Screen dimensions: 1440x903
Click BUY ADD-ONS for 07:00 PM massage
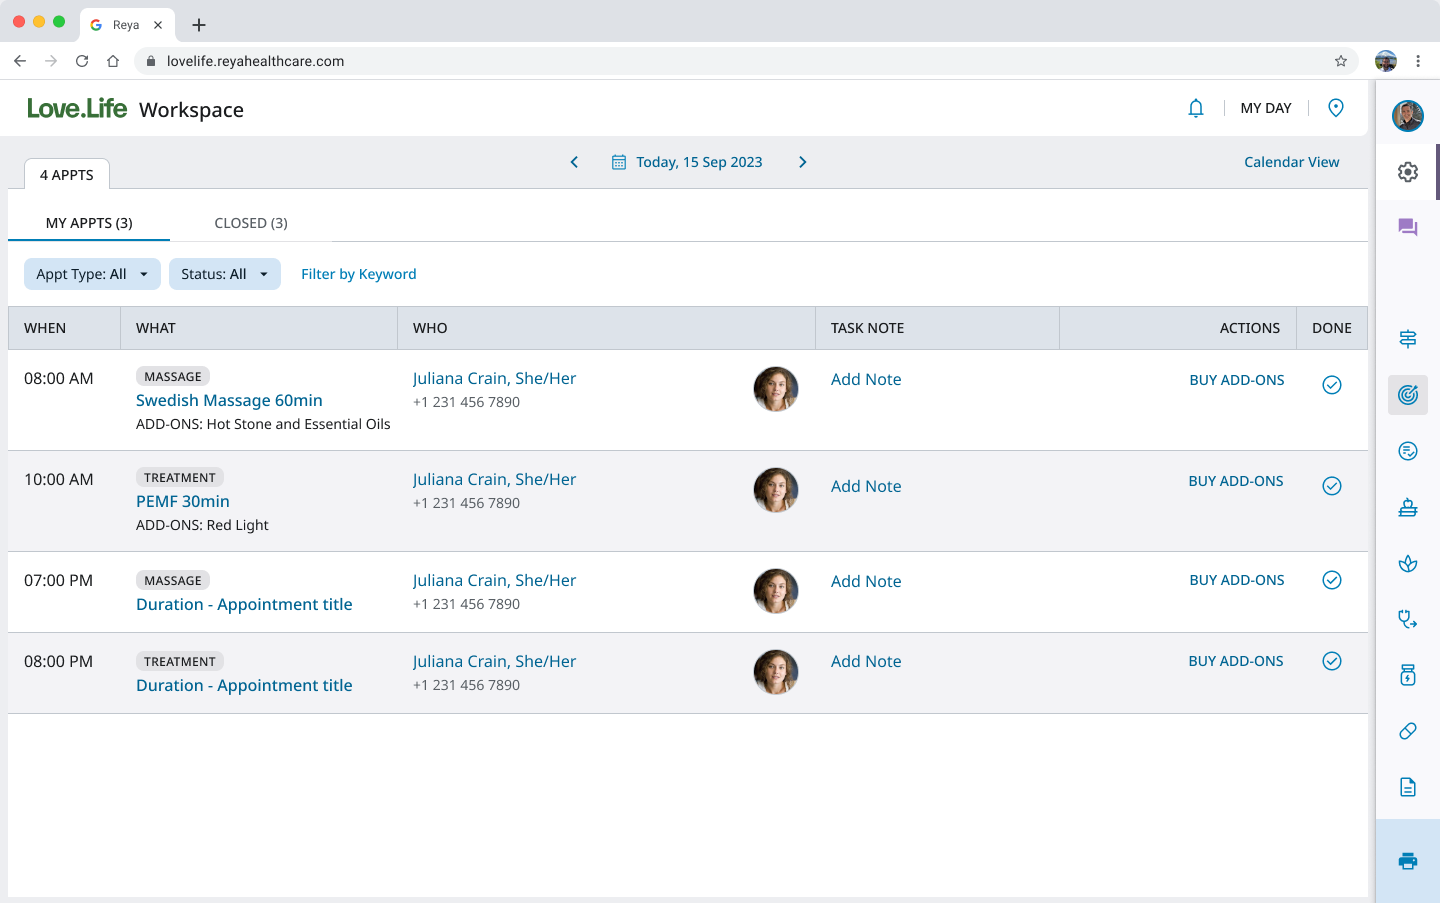[1236, 580]
